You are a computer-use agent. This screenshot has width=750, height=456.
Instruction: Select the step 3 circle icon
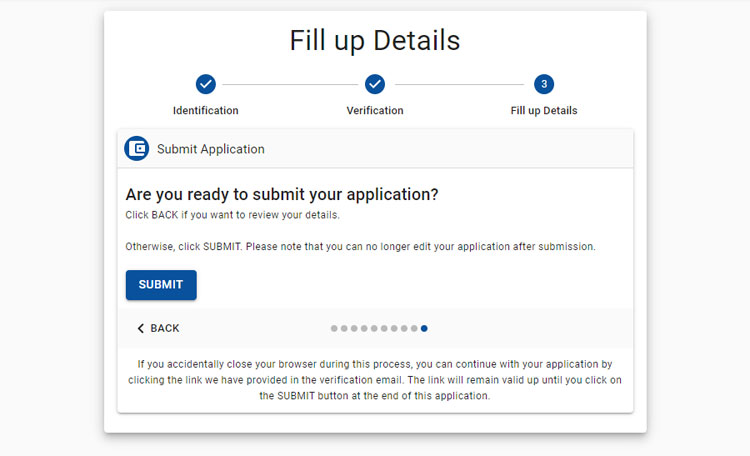coord(544,84)
